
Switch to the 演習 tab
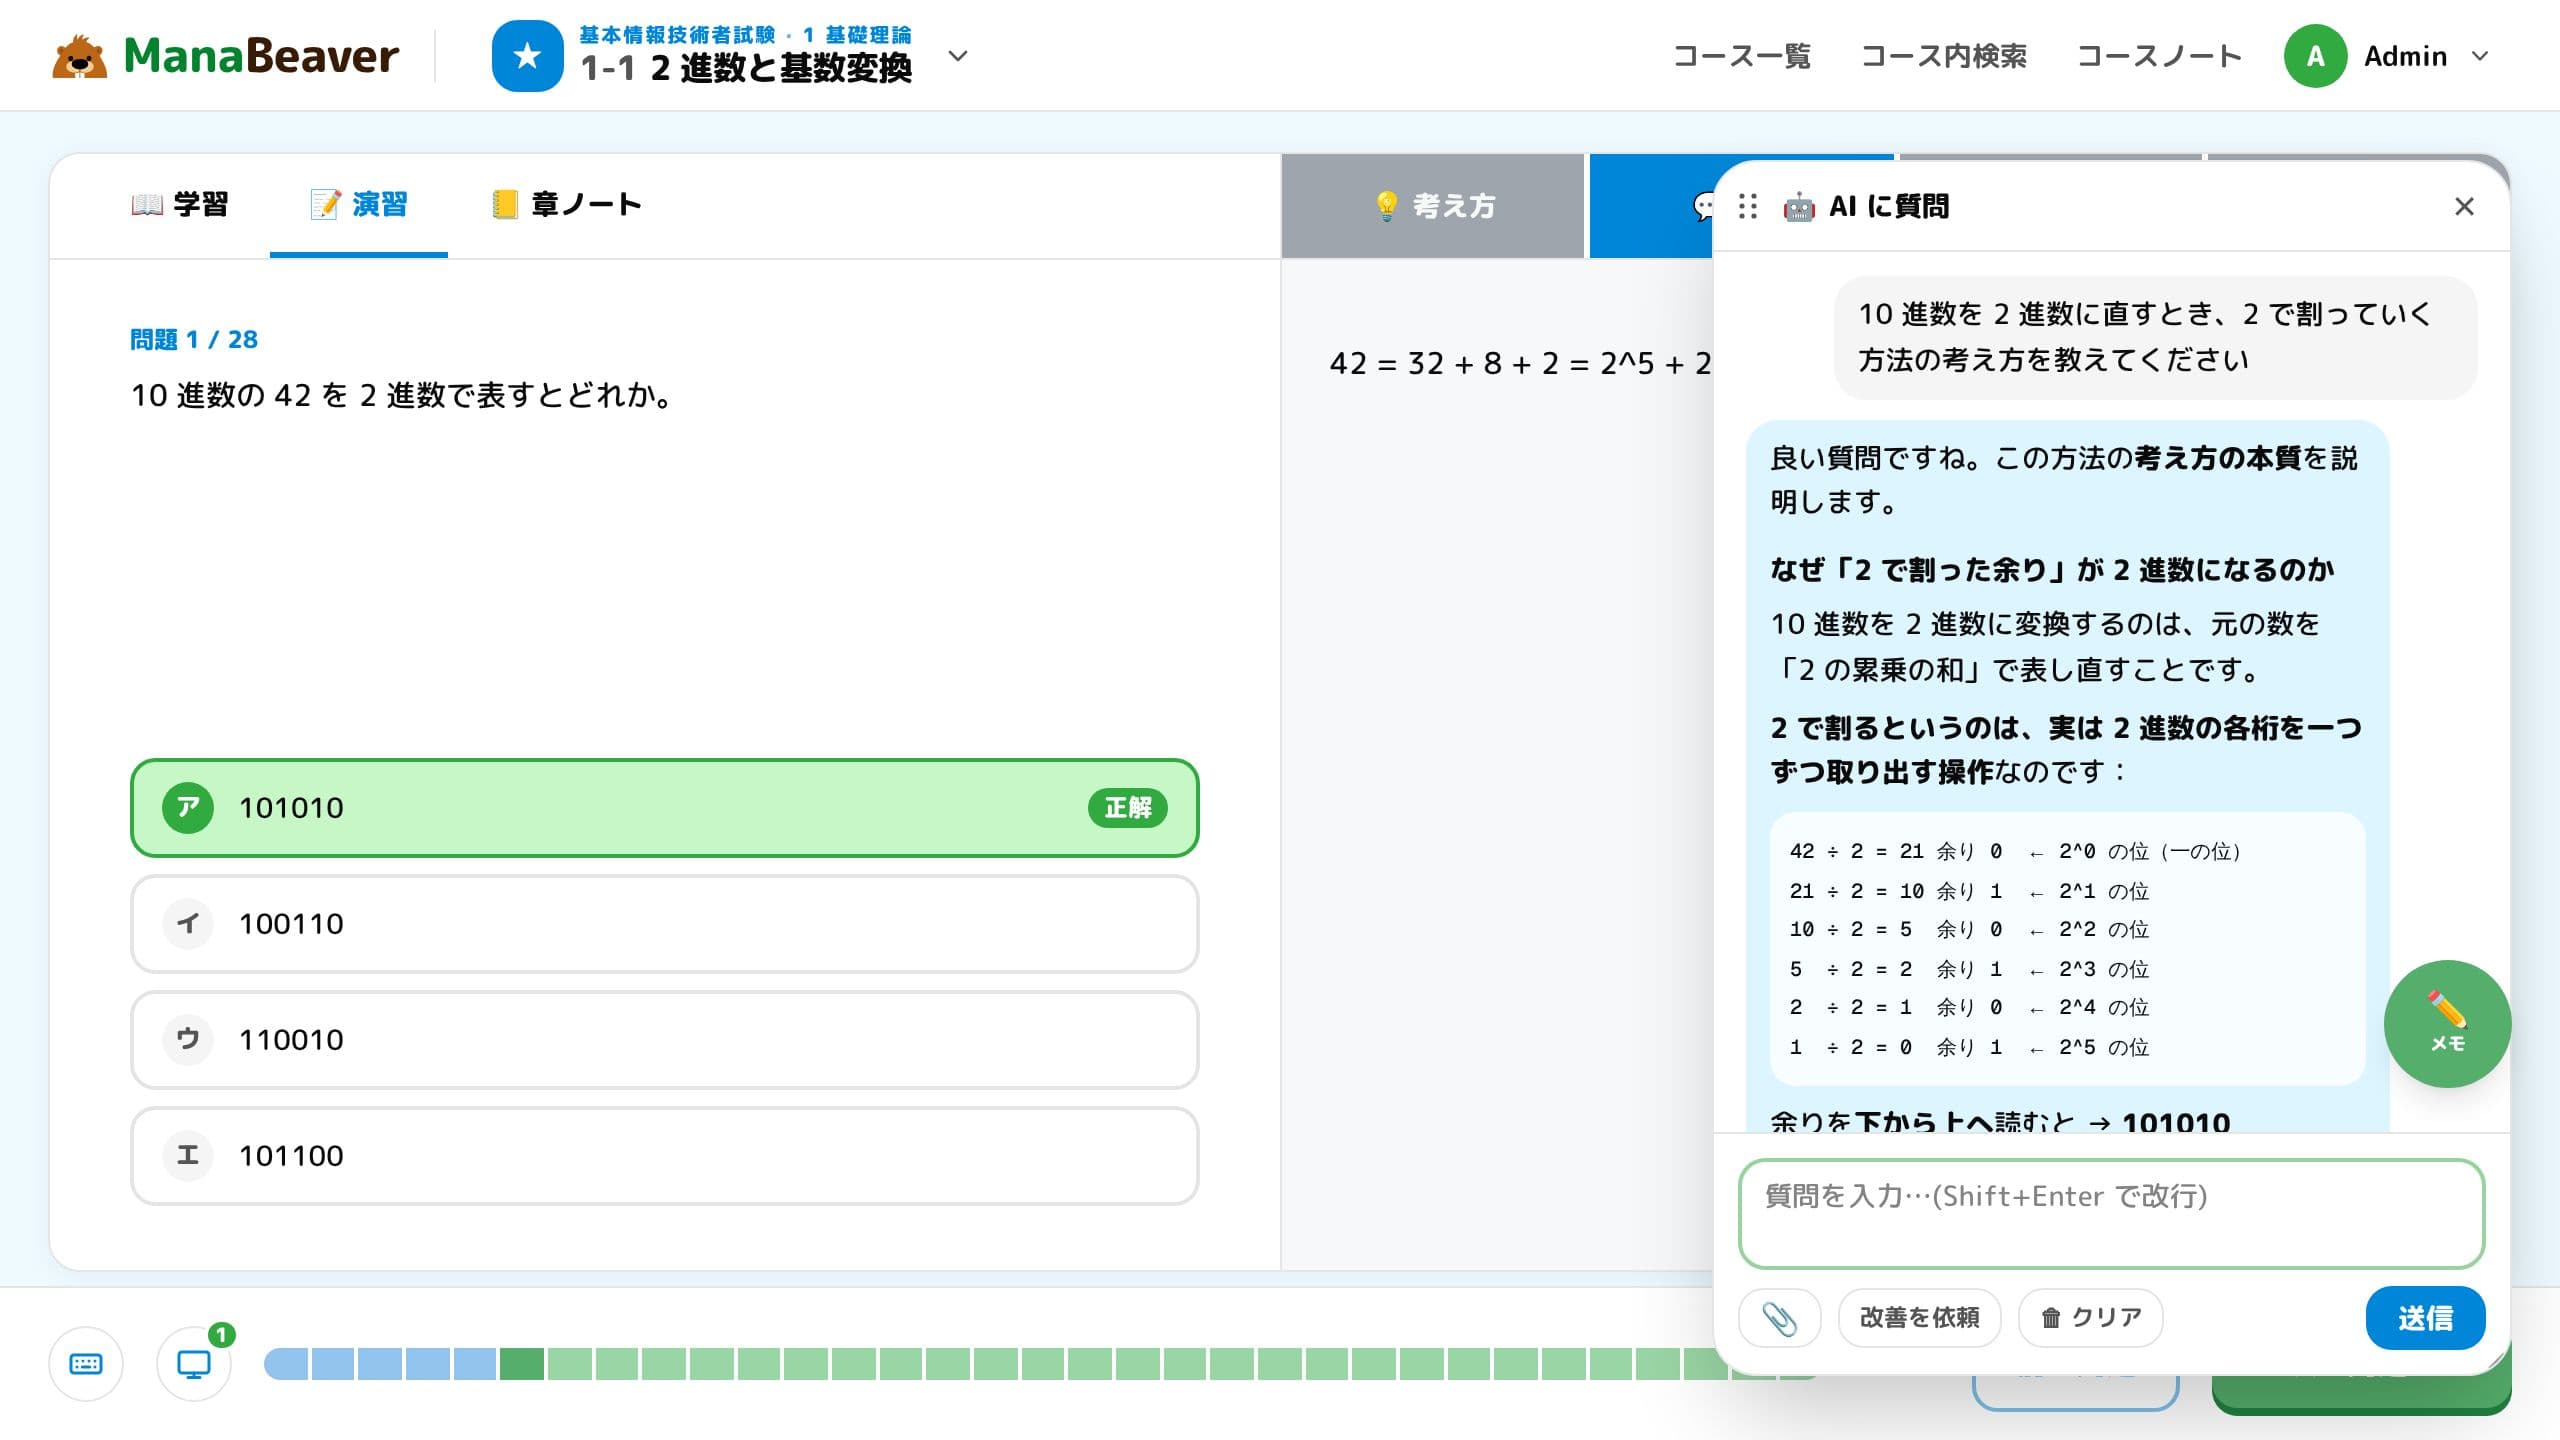[x=359, y=205]
